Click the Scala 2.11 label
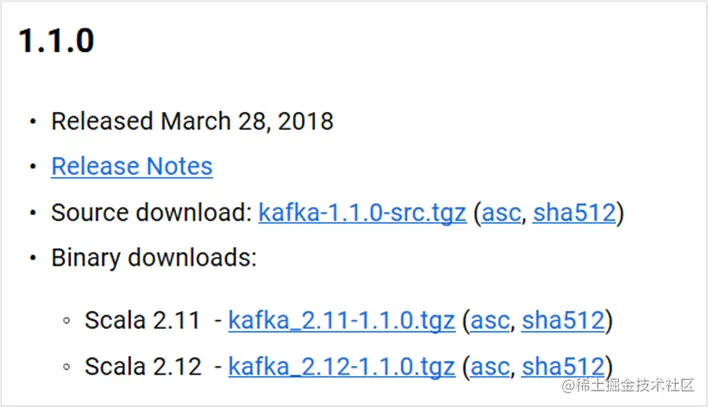 click(x=141, y=321)
